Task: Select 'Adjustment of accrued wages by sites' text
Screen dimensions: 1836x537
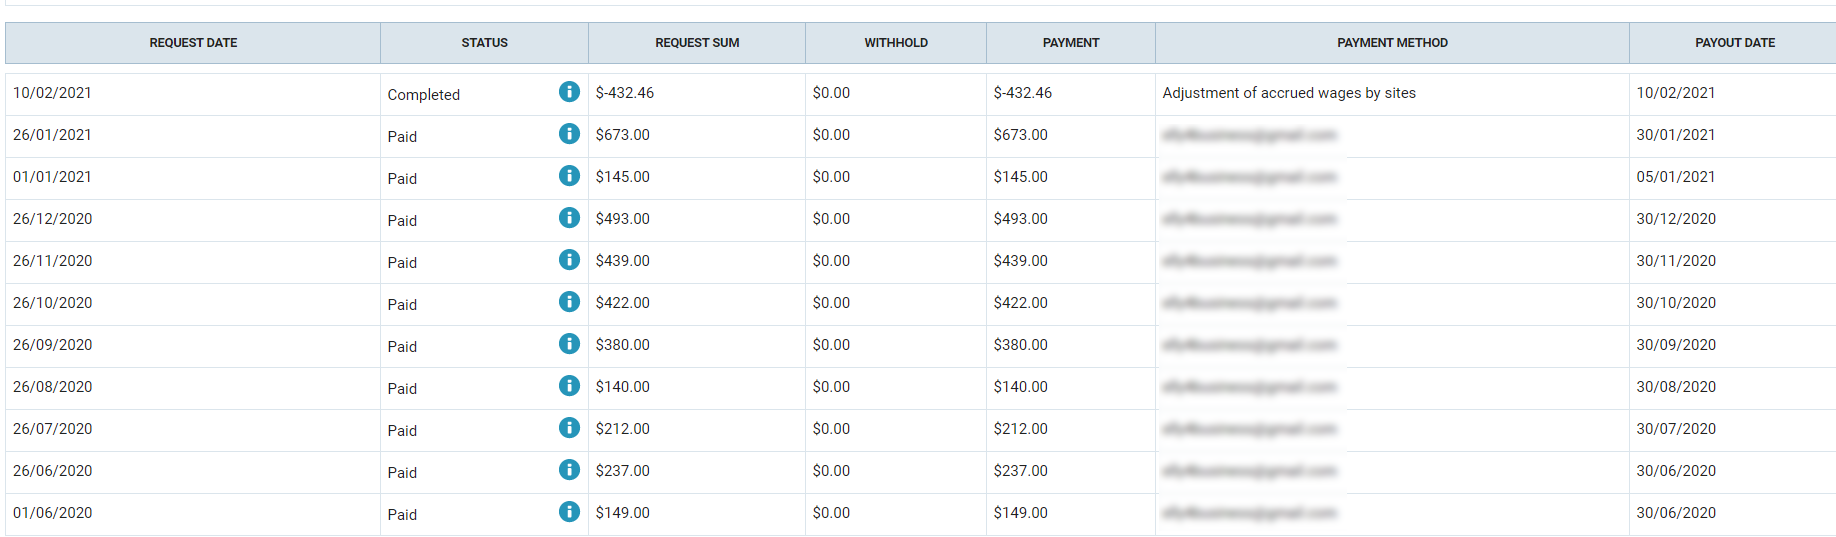Action: click(x=1289, y=93)
